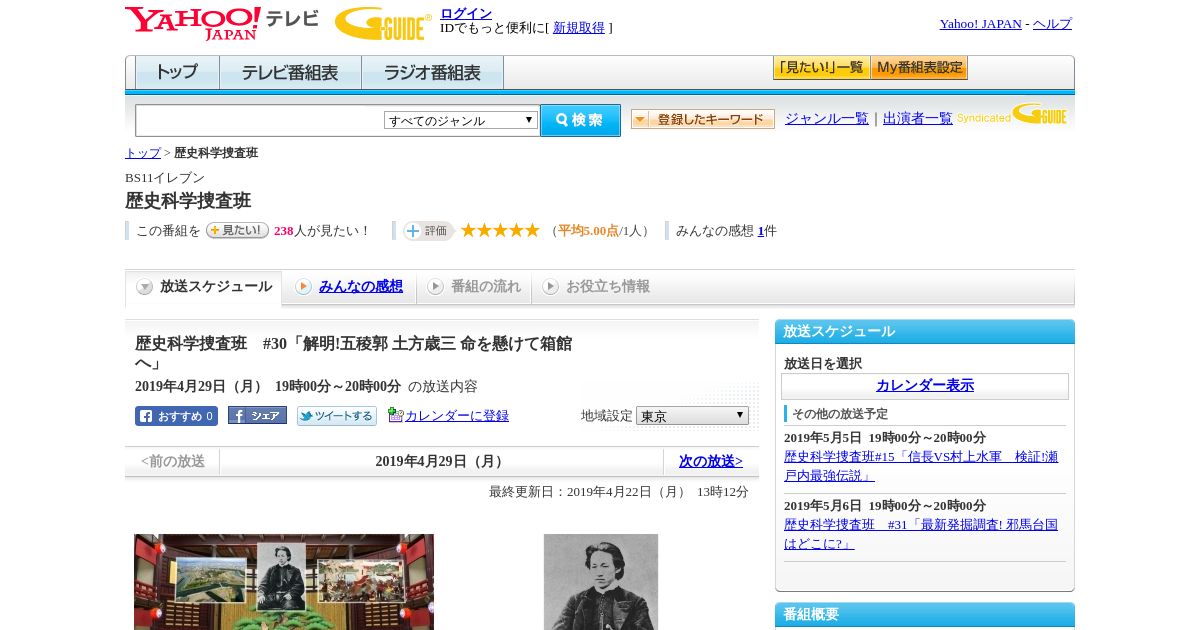Click the play icon of the 番組の流れ tab
This screenshot has height=630, width=1200.
coord(435,287)
